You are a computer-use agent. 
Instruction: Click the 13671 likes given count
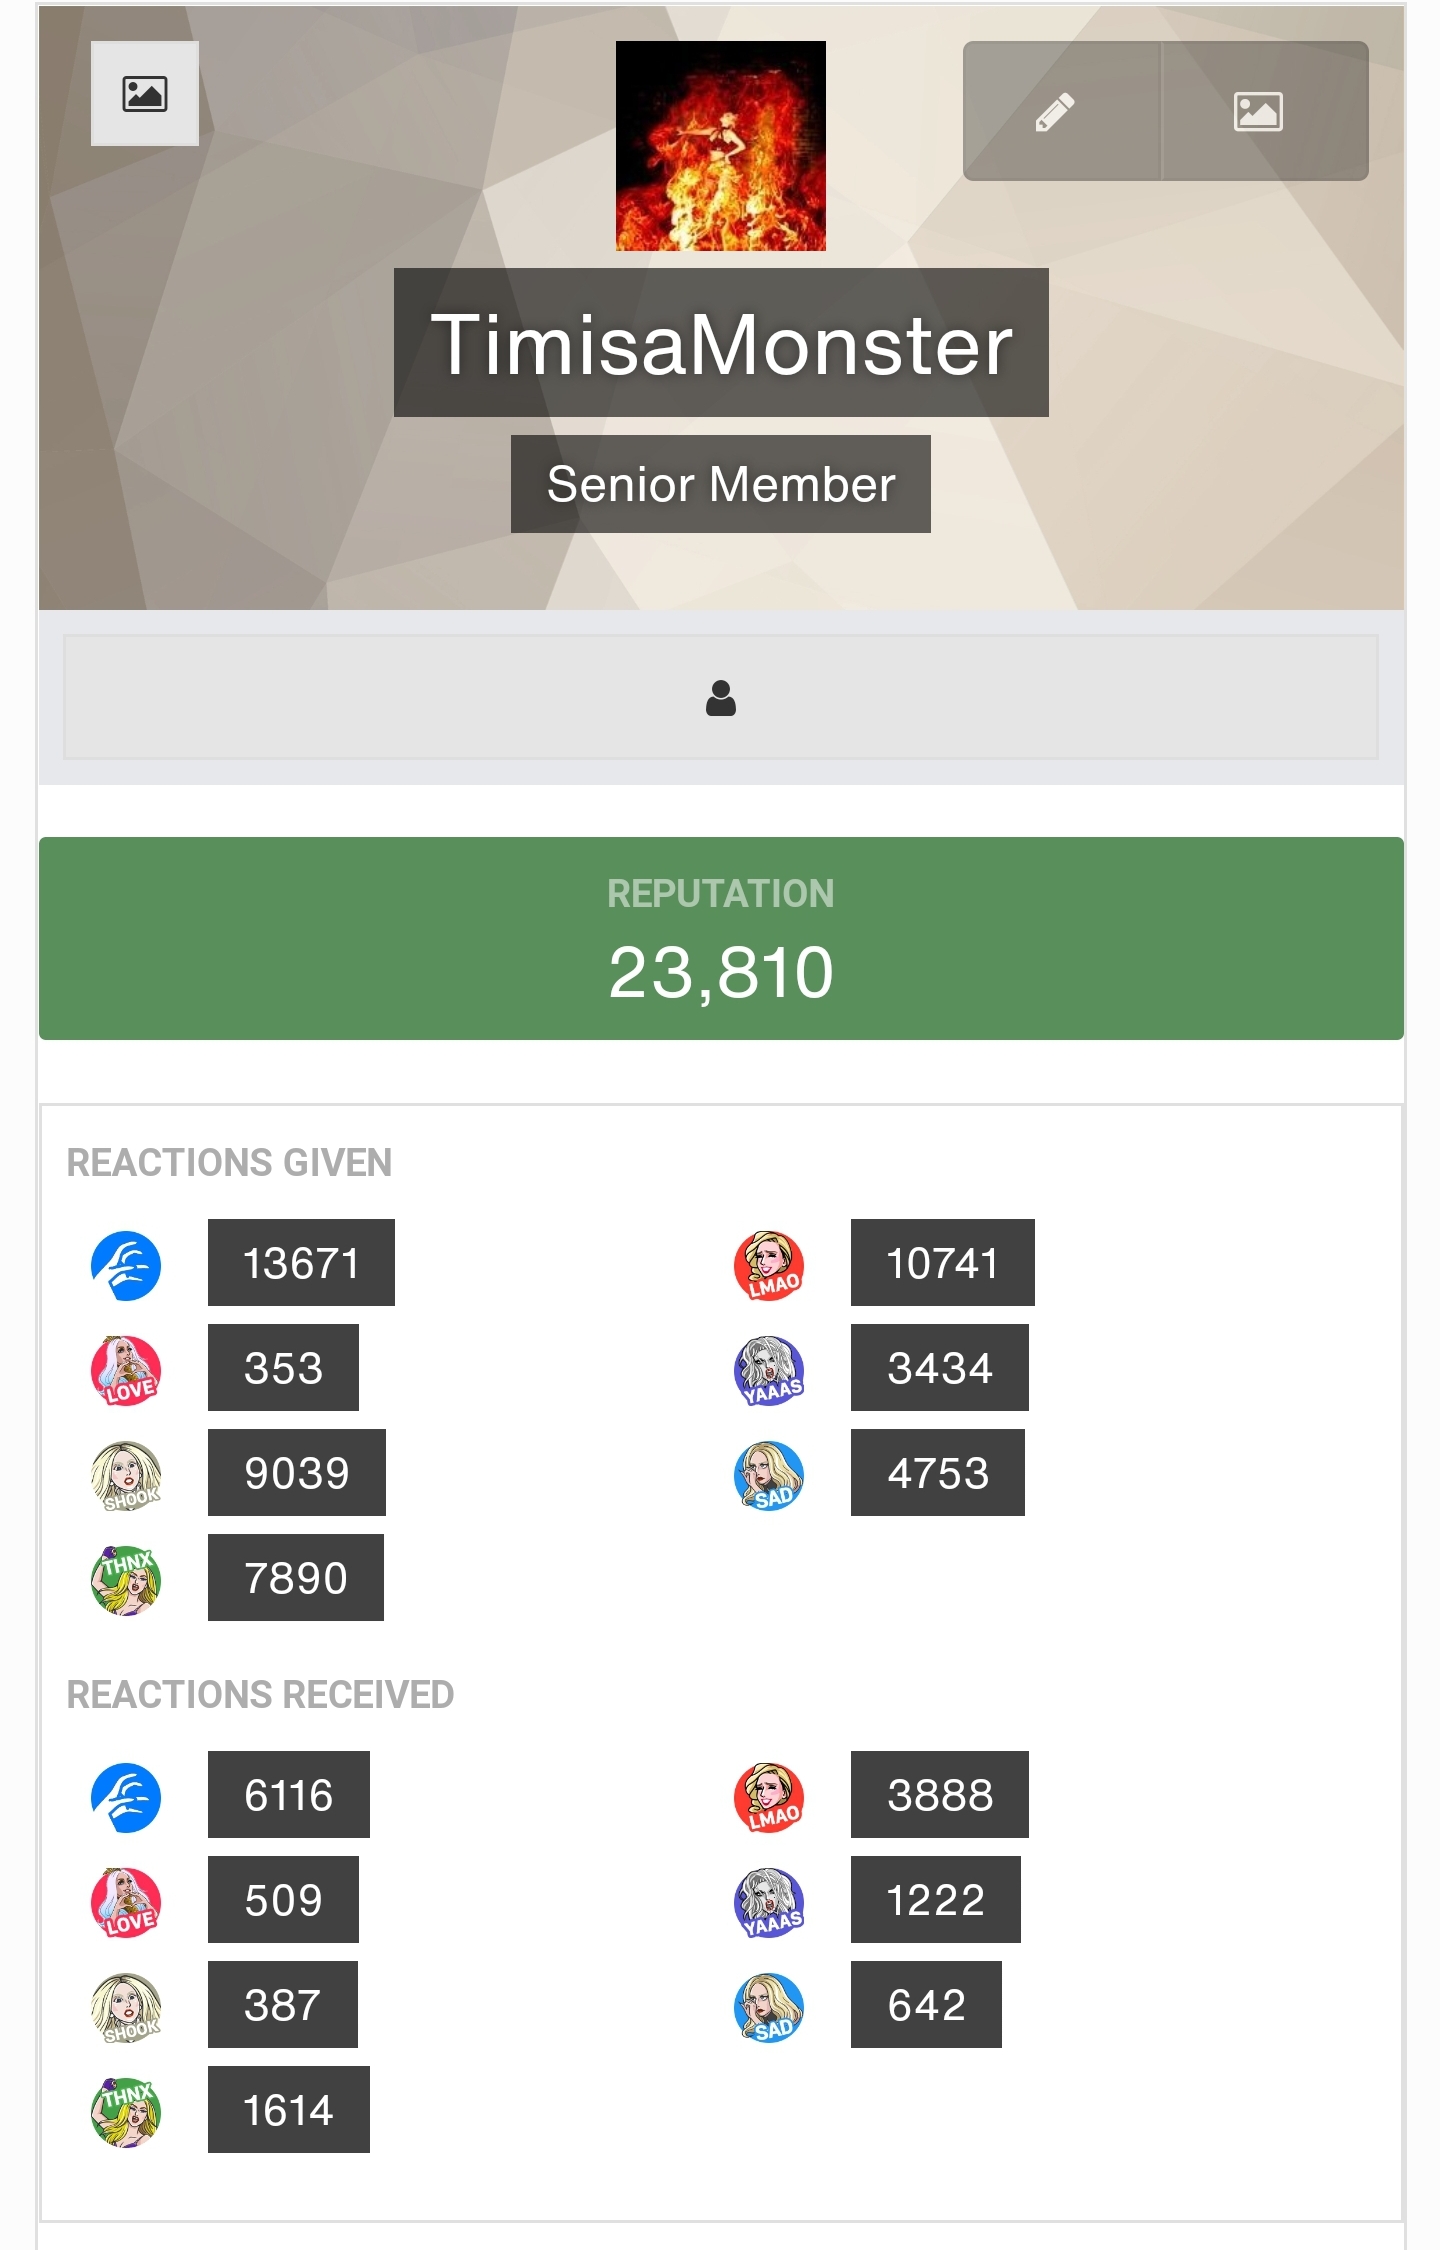301,1262
